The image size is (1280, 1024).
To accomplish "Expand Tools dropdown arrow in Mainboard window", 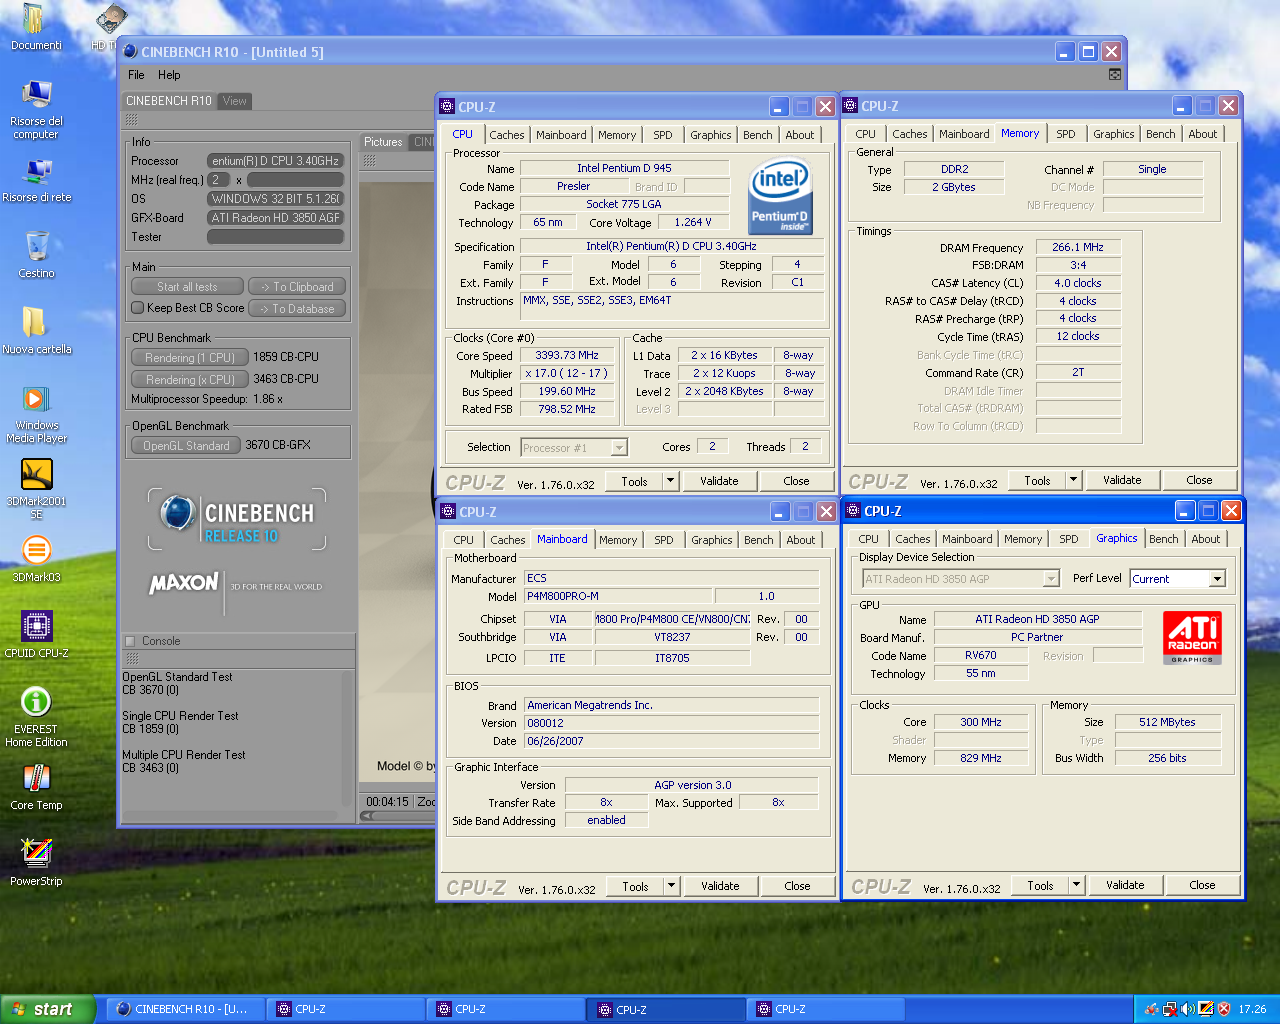I will (x=672, y=886).
